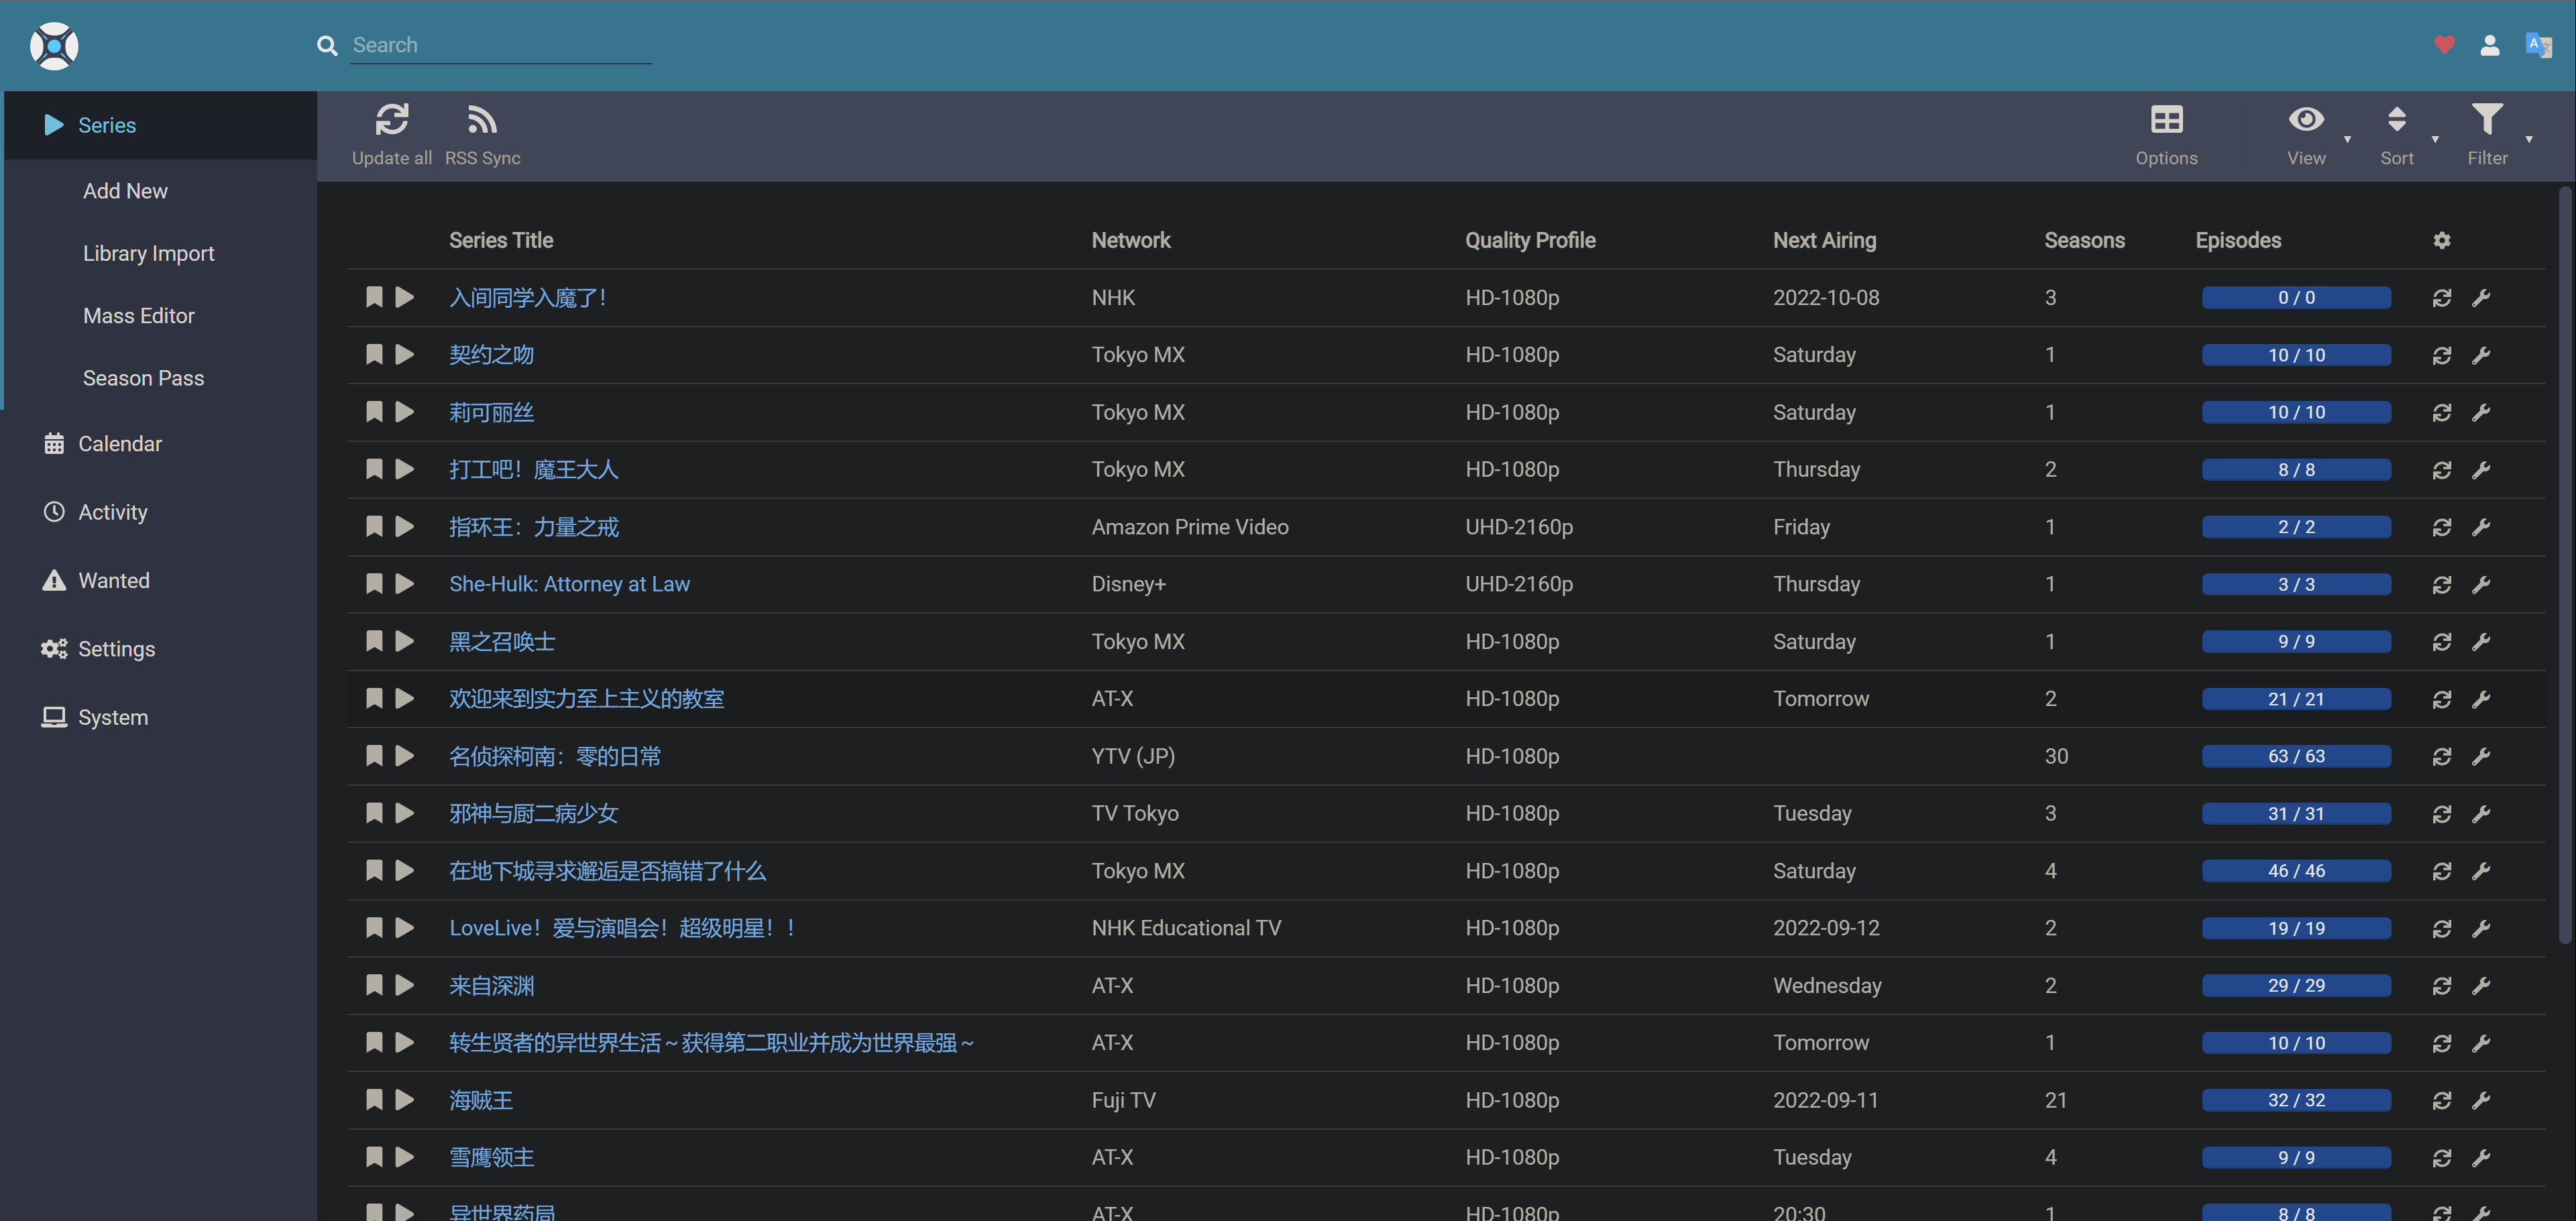
Task: Click wrench icon for 莉可丽丝 row
Action: tap(2481, 412)
